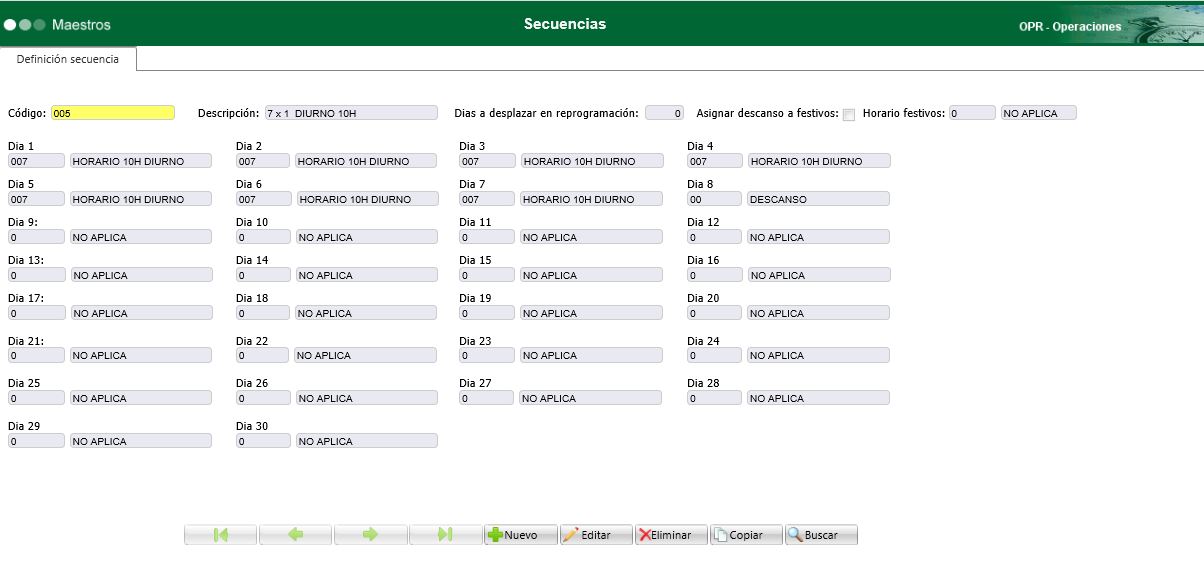Click the Horario festivos code field
The height and width of the screenshot is (577, 1204).
coord(972,113)
